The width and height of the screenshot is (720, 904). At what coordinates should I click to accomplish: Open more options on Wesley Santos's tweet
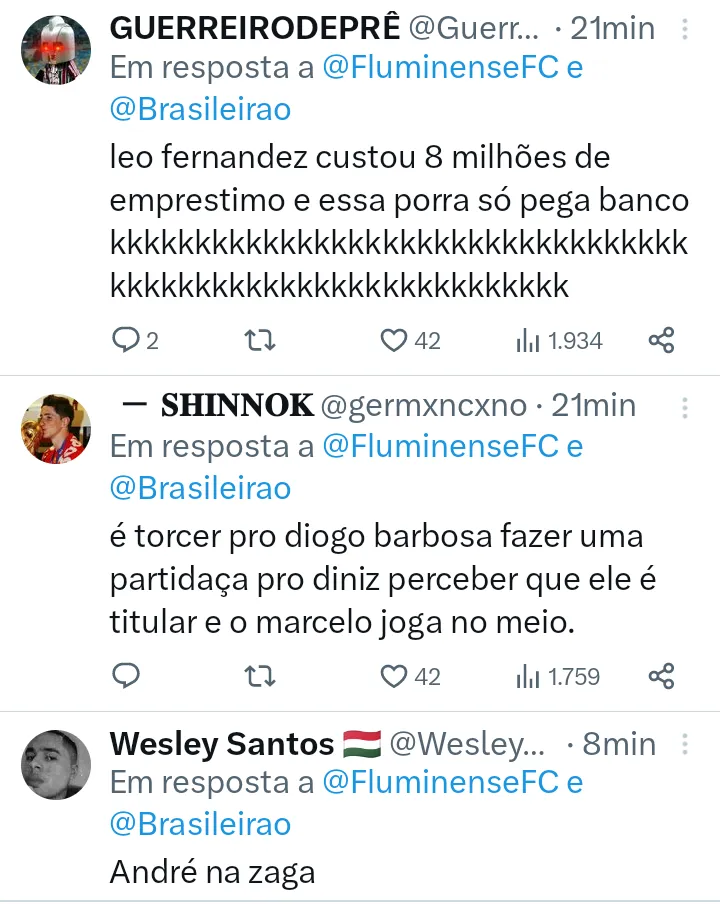686,744
